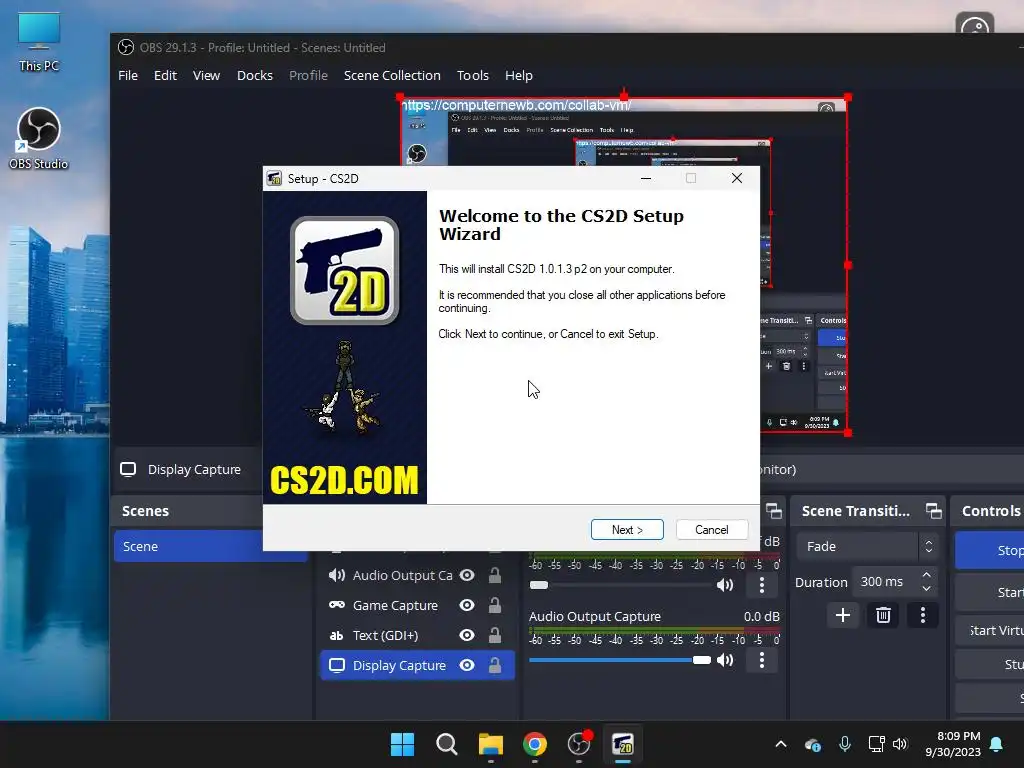Open This PC desktop icon
Image resolution: width=1024 pixels, height=768 pixels.
coord(39,42)
